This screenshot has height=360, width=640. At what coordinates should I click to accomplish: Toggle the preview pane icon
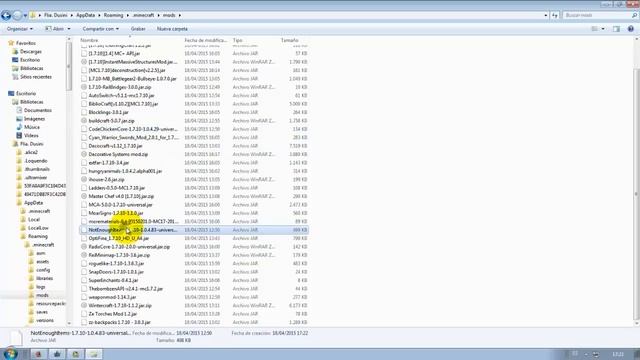616,29
